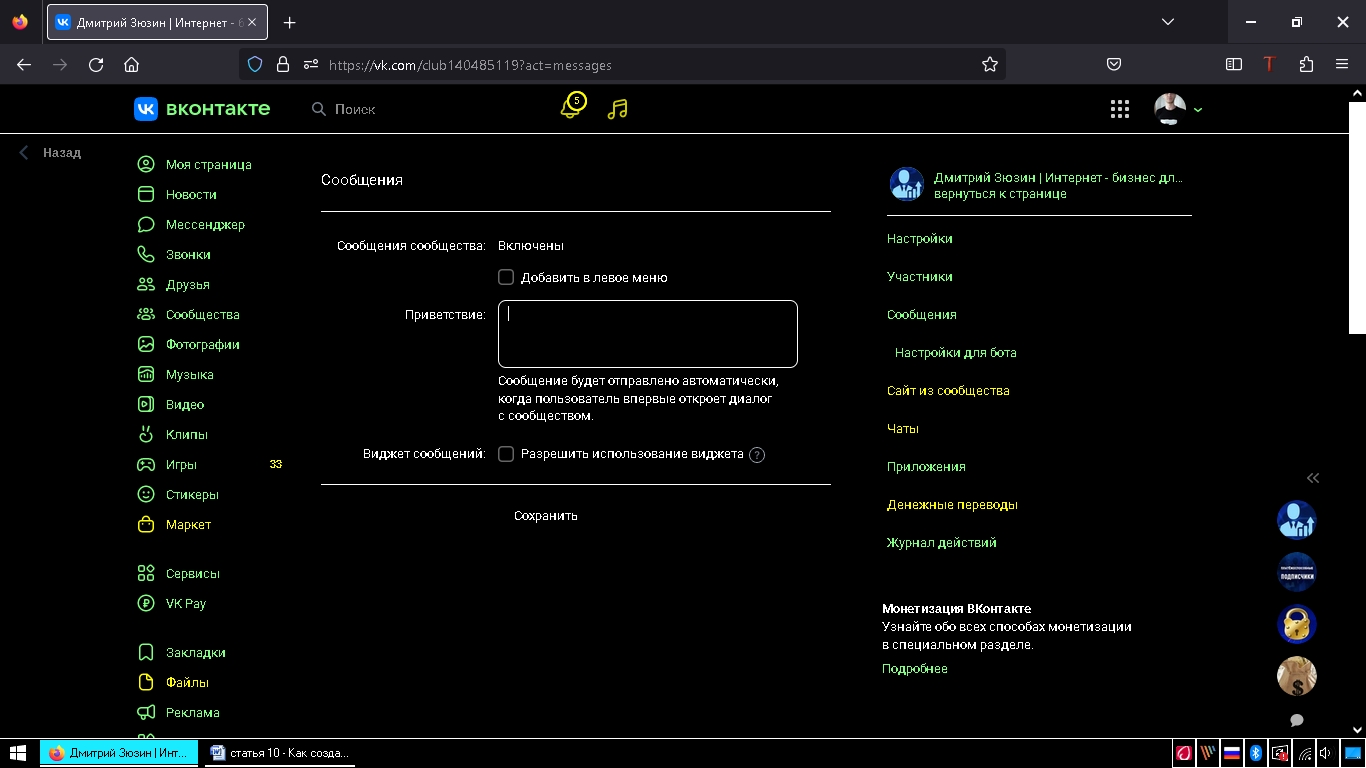Click Подробнее monetization link
The width and height of the screenshot is (1366, 768).
point(915,669)
